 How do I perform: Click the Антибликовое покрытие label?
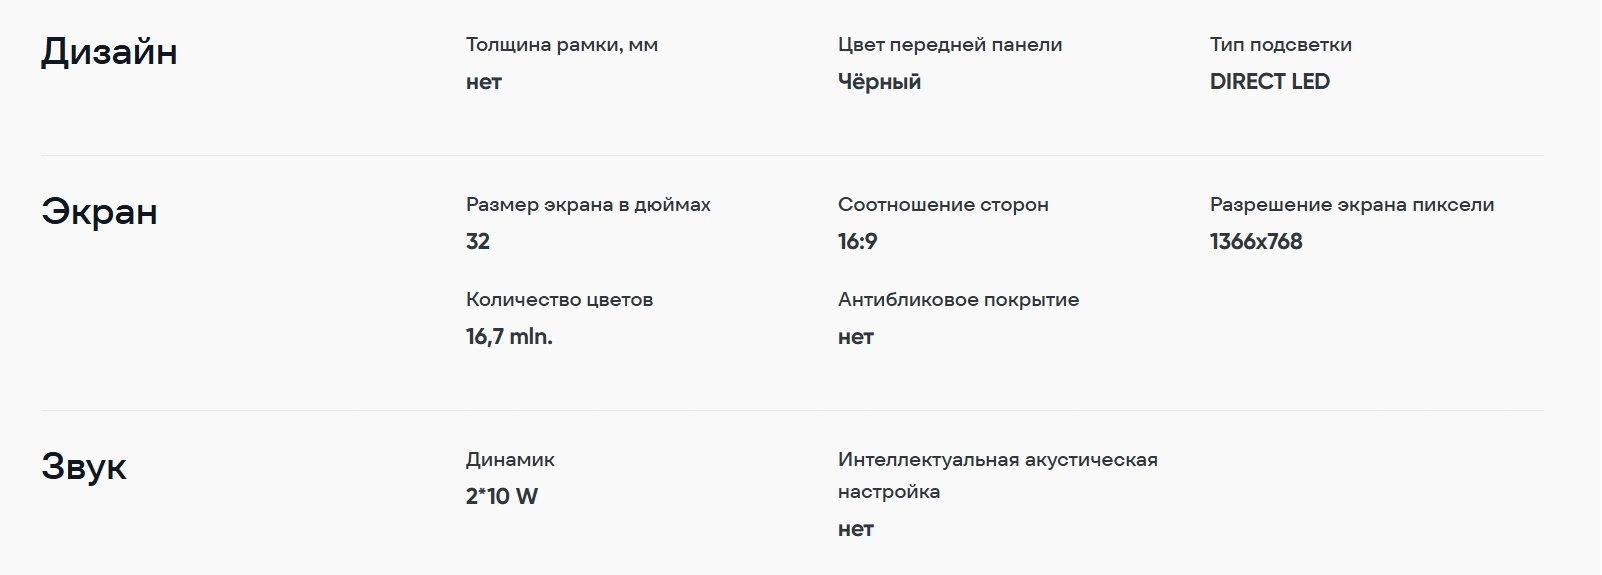click(958, 300)
